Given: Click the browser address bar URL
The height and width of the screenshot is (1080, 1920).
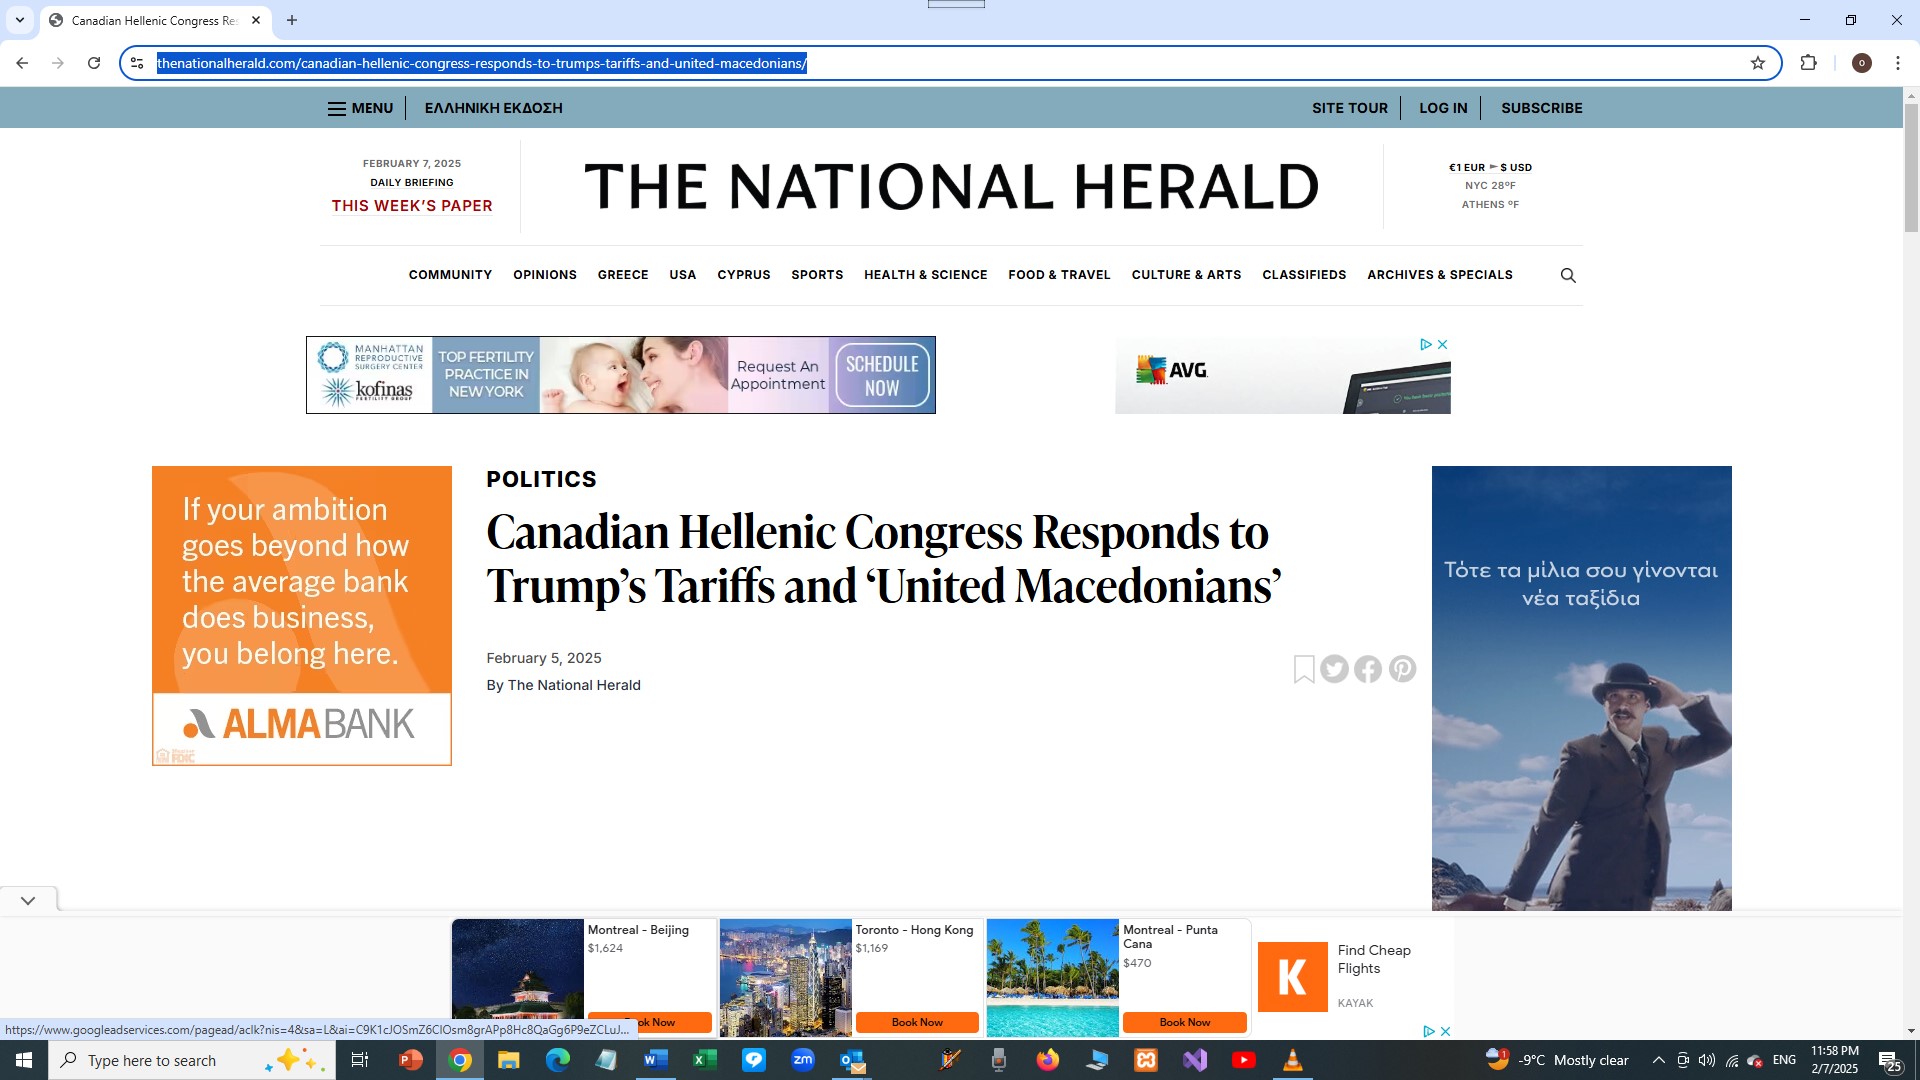Looking at the screenshot, I should click(x=482, y=63).
